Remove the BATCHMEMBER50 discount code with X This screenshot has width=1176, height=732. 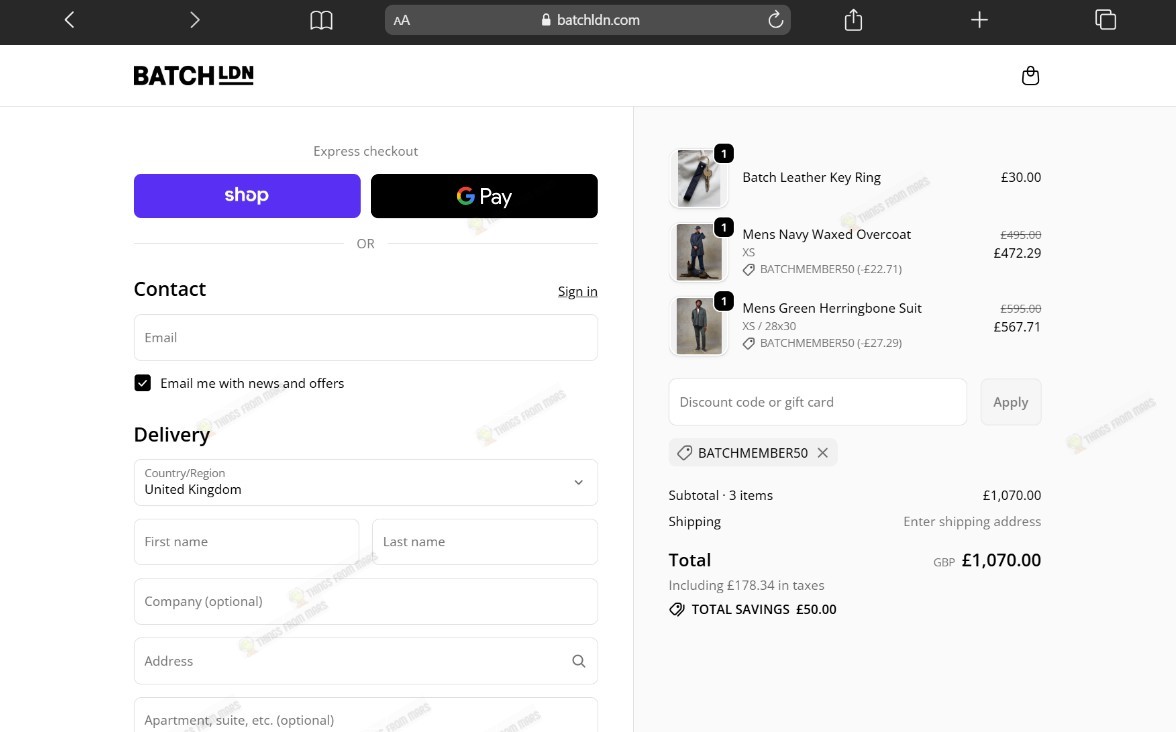click(823, 453)
